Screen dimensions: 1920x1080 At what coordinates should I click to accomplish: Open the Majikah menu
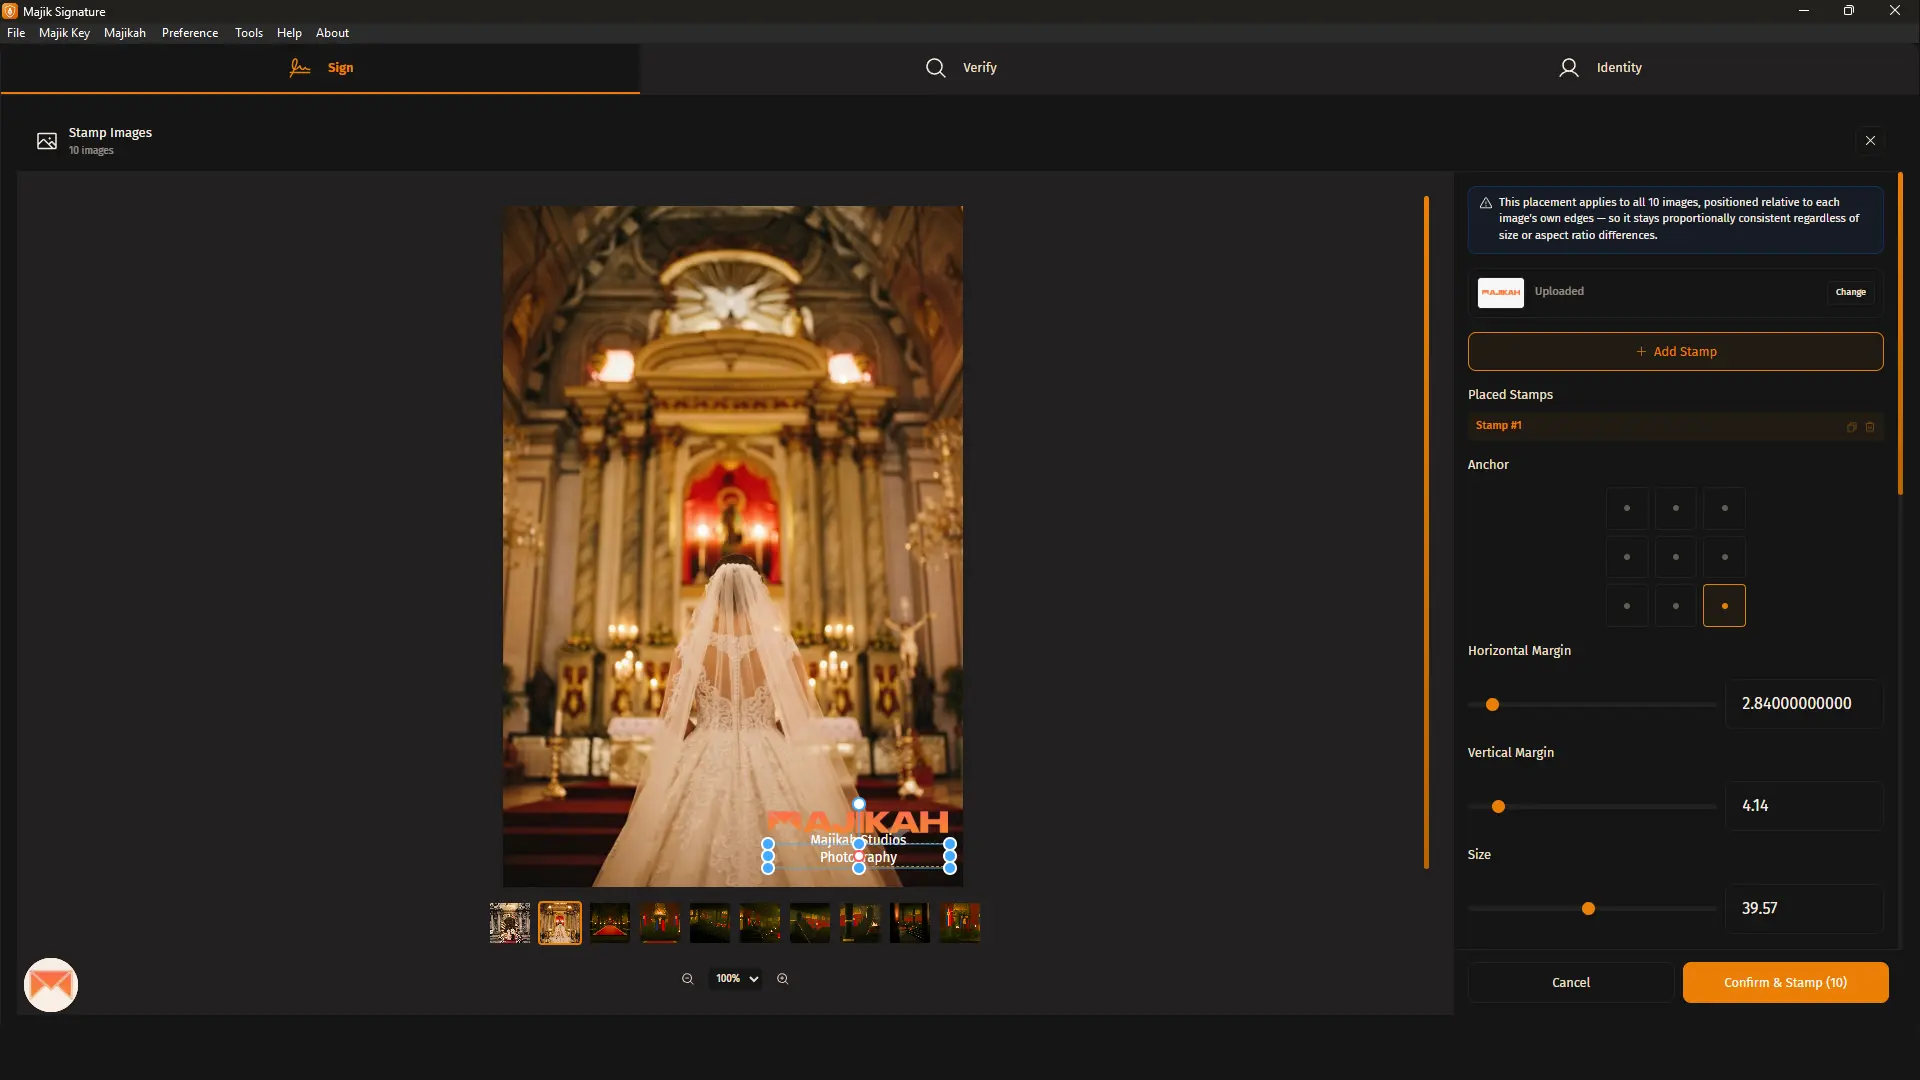tap(125, 33)
